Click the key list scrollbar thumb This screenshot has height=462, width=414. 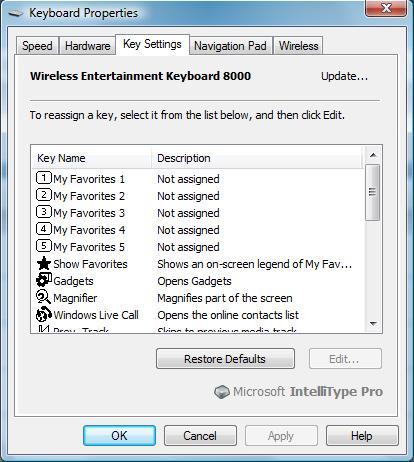tap(373, 192)
